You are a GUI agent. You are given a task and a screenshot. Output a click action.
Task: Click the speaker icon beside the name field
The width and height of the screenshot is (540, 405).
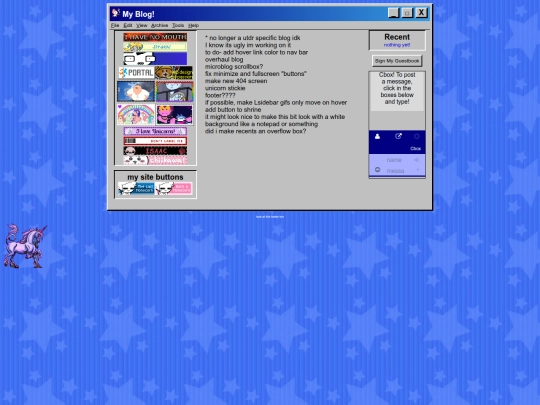coord(417,160)
